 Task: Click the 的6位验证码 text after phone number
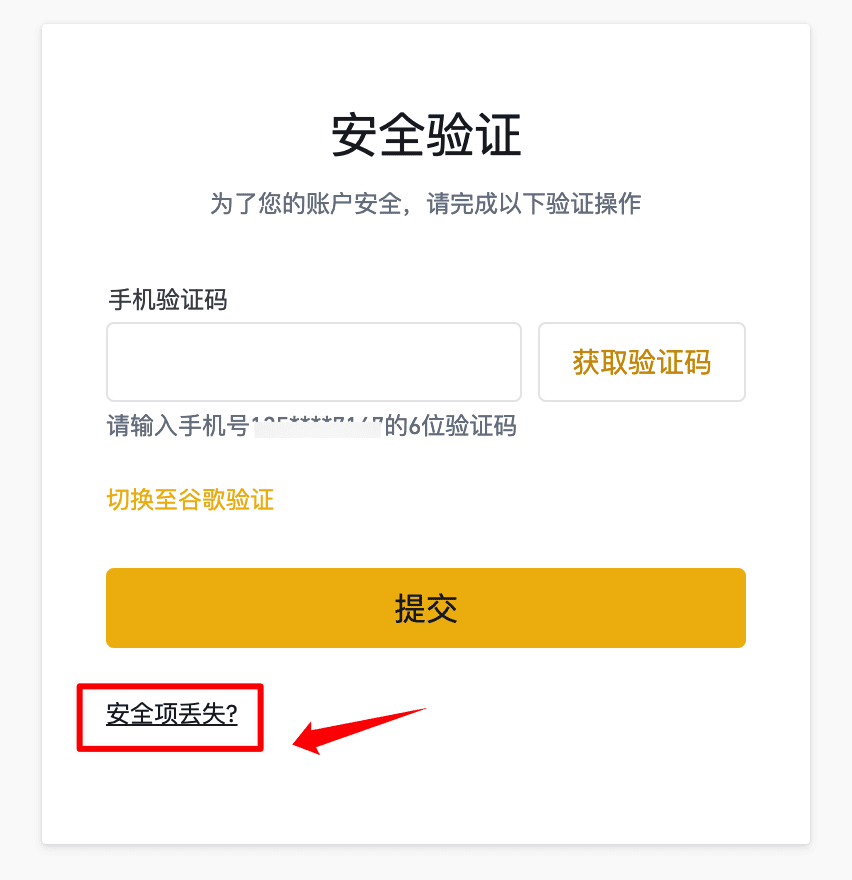pos(450,426)
